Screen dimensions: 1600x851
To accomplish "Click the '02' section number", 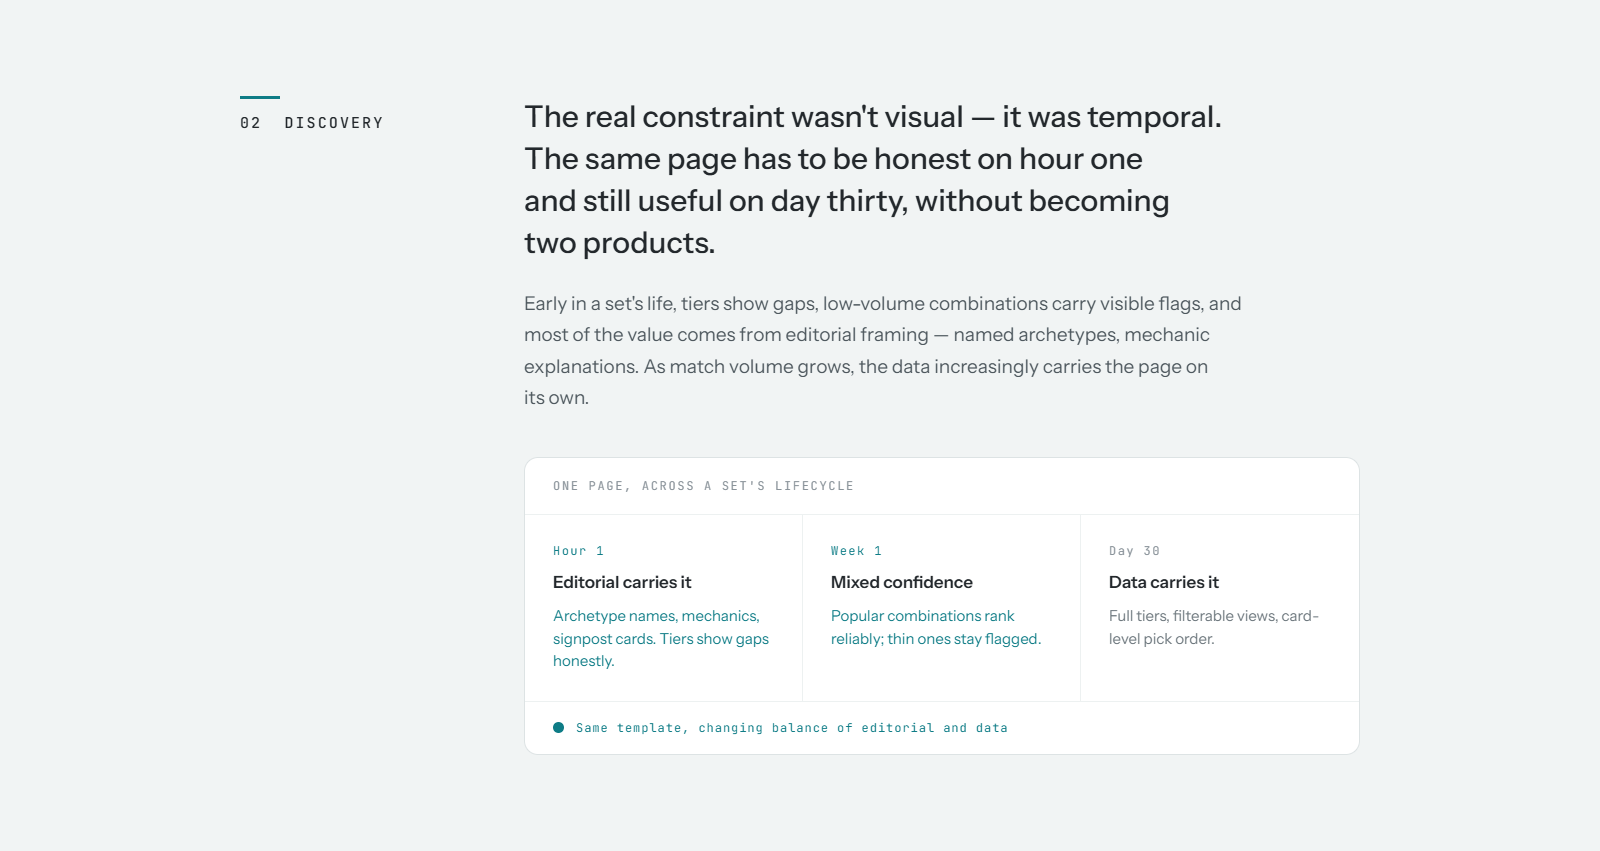I will (x=250, y=123).
